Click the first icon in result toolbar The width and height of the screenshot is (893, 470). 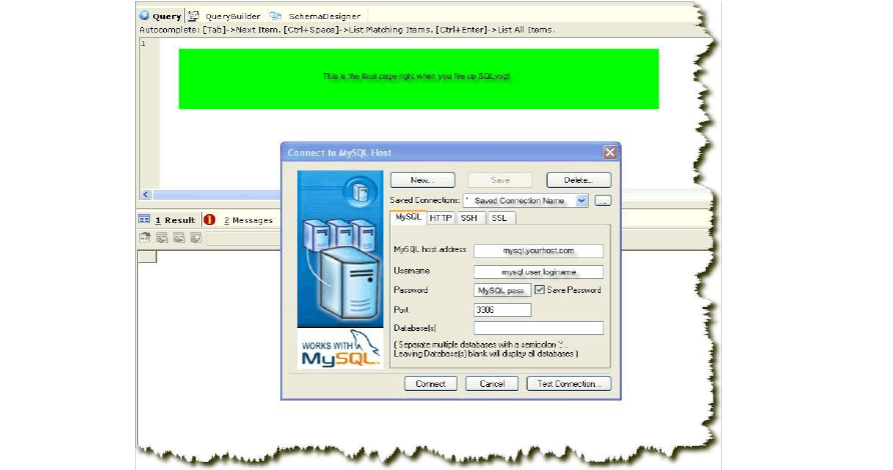coord(145,238)
